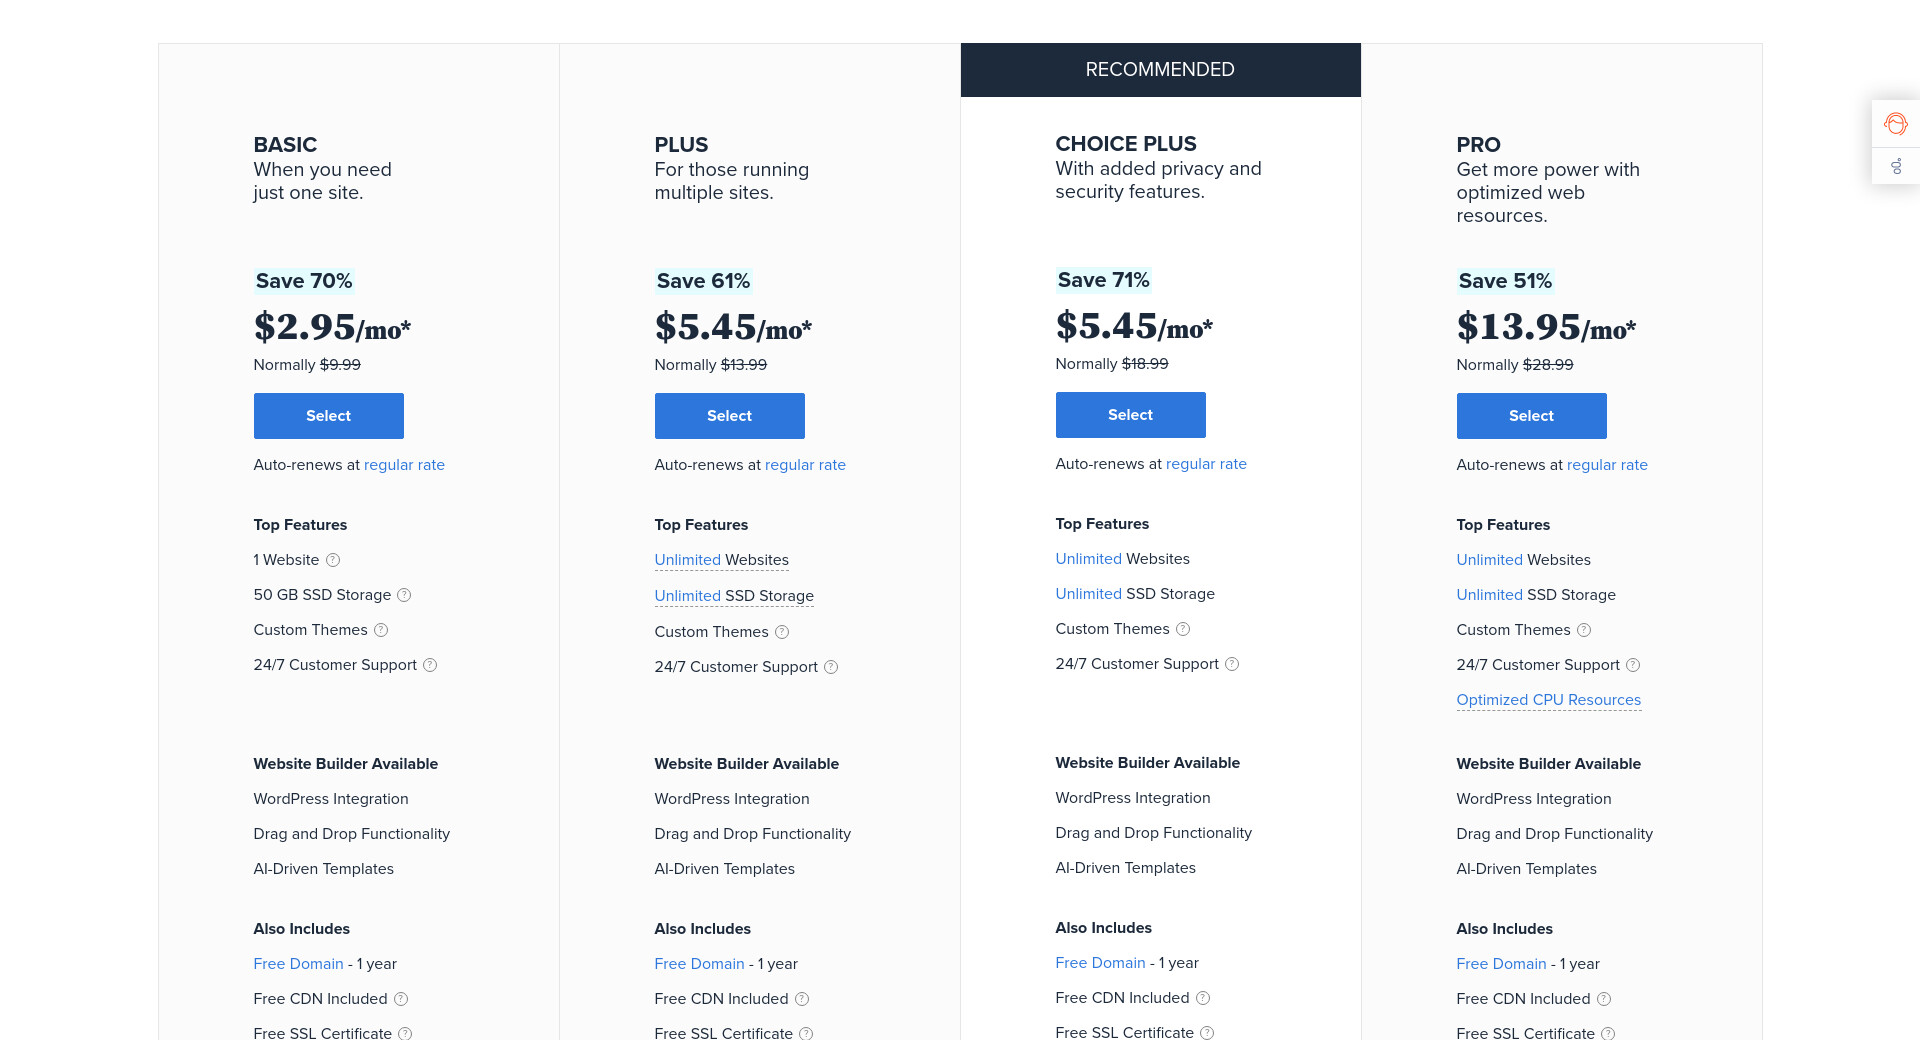
Task: Click help icon beside Pro Custom Themes
Action: click(1584, 630)
